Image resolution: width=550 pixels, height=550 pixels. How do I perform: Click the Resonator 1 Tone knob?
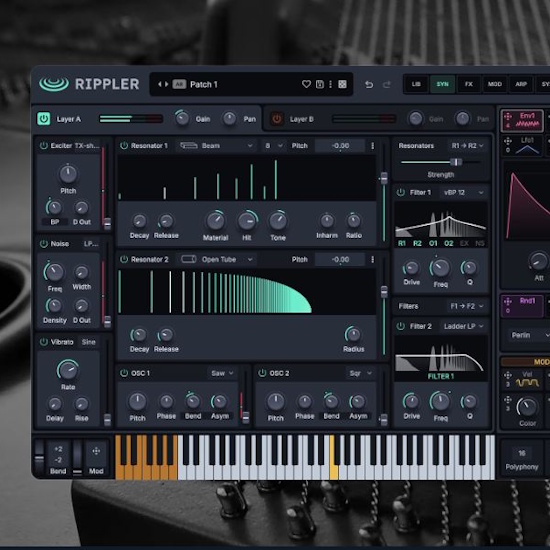click(x=278, y=221)
